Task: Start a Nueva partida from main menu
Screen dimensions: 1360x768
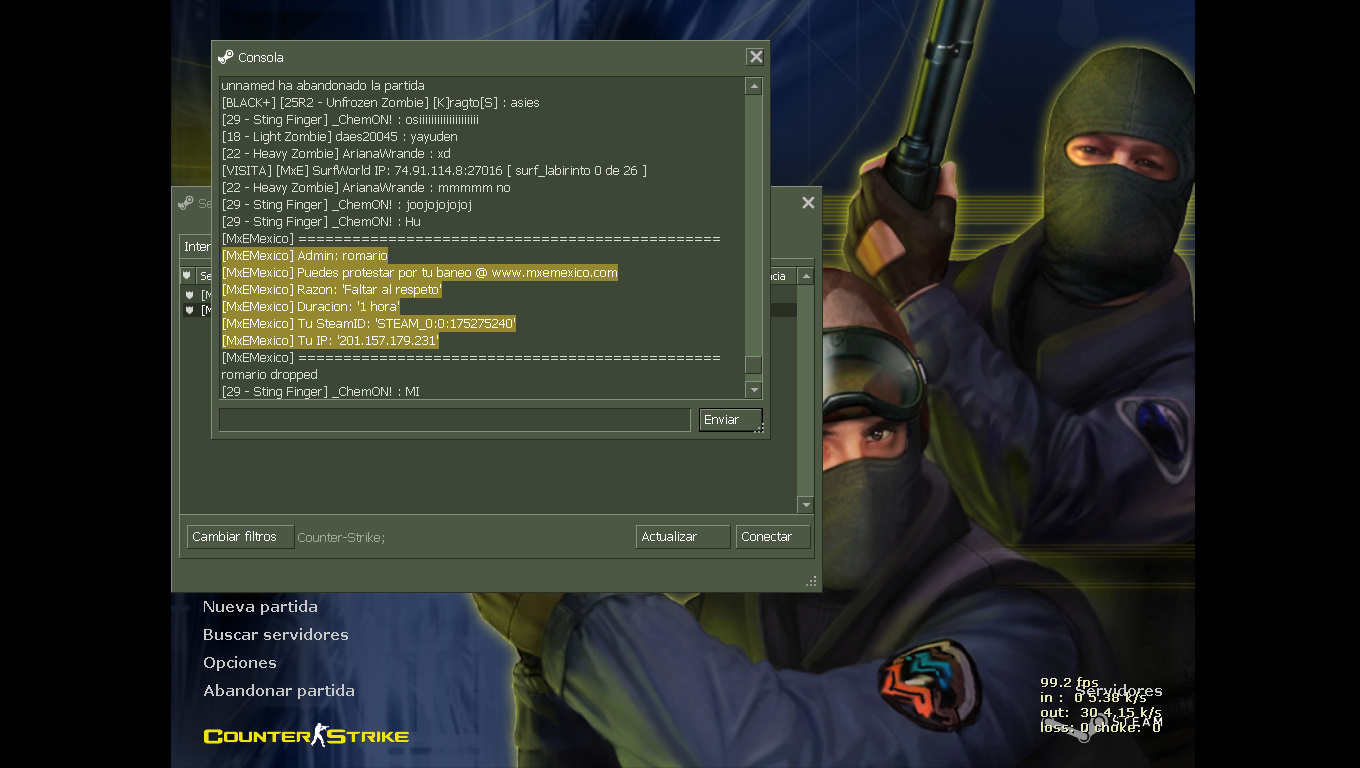Action: [260, 607]
